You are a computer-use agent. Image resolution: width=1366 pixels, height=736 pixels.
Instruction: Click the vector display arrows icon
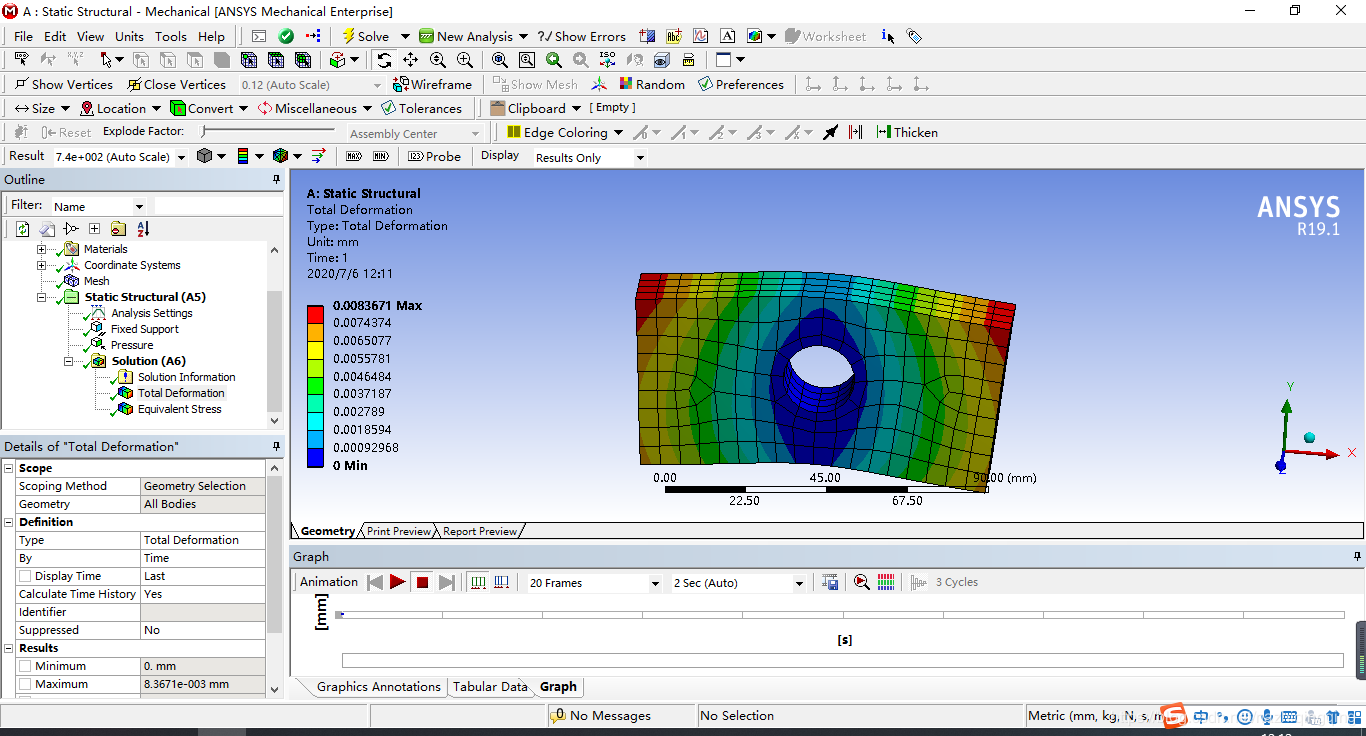pyautogui.click(x=318, y=156)
